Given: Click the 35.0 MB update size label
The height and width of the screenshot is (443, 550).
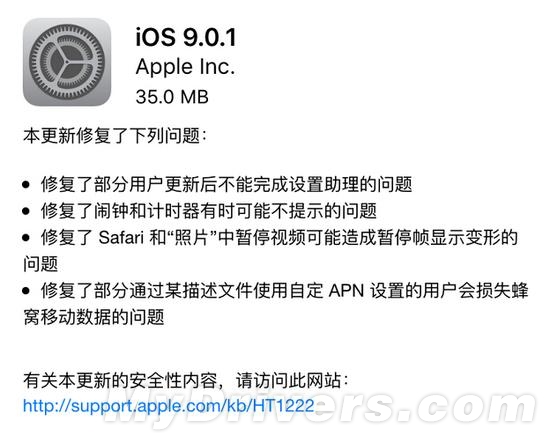Looking at the screenshot, I should (172, 96).
